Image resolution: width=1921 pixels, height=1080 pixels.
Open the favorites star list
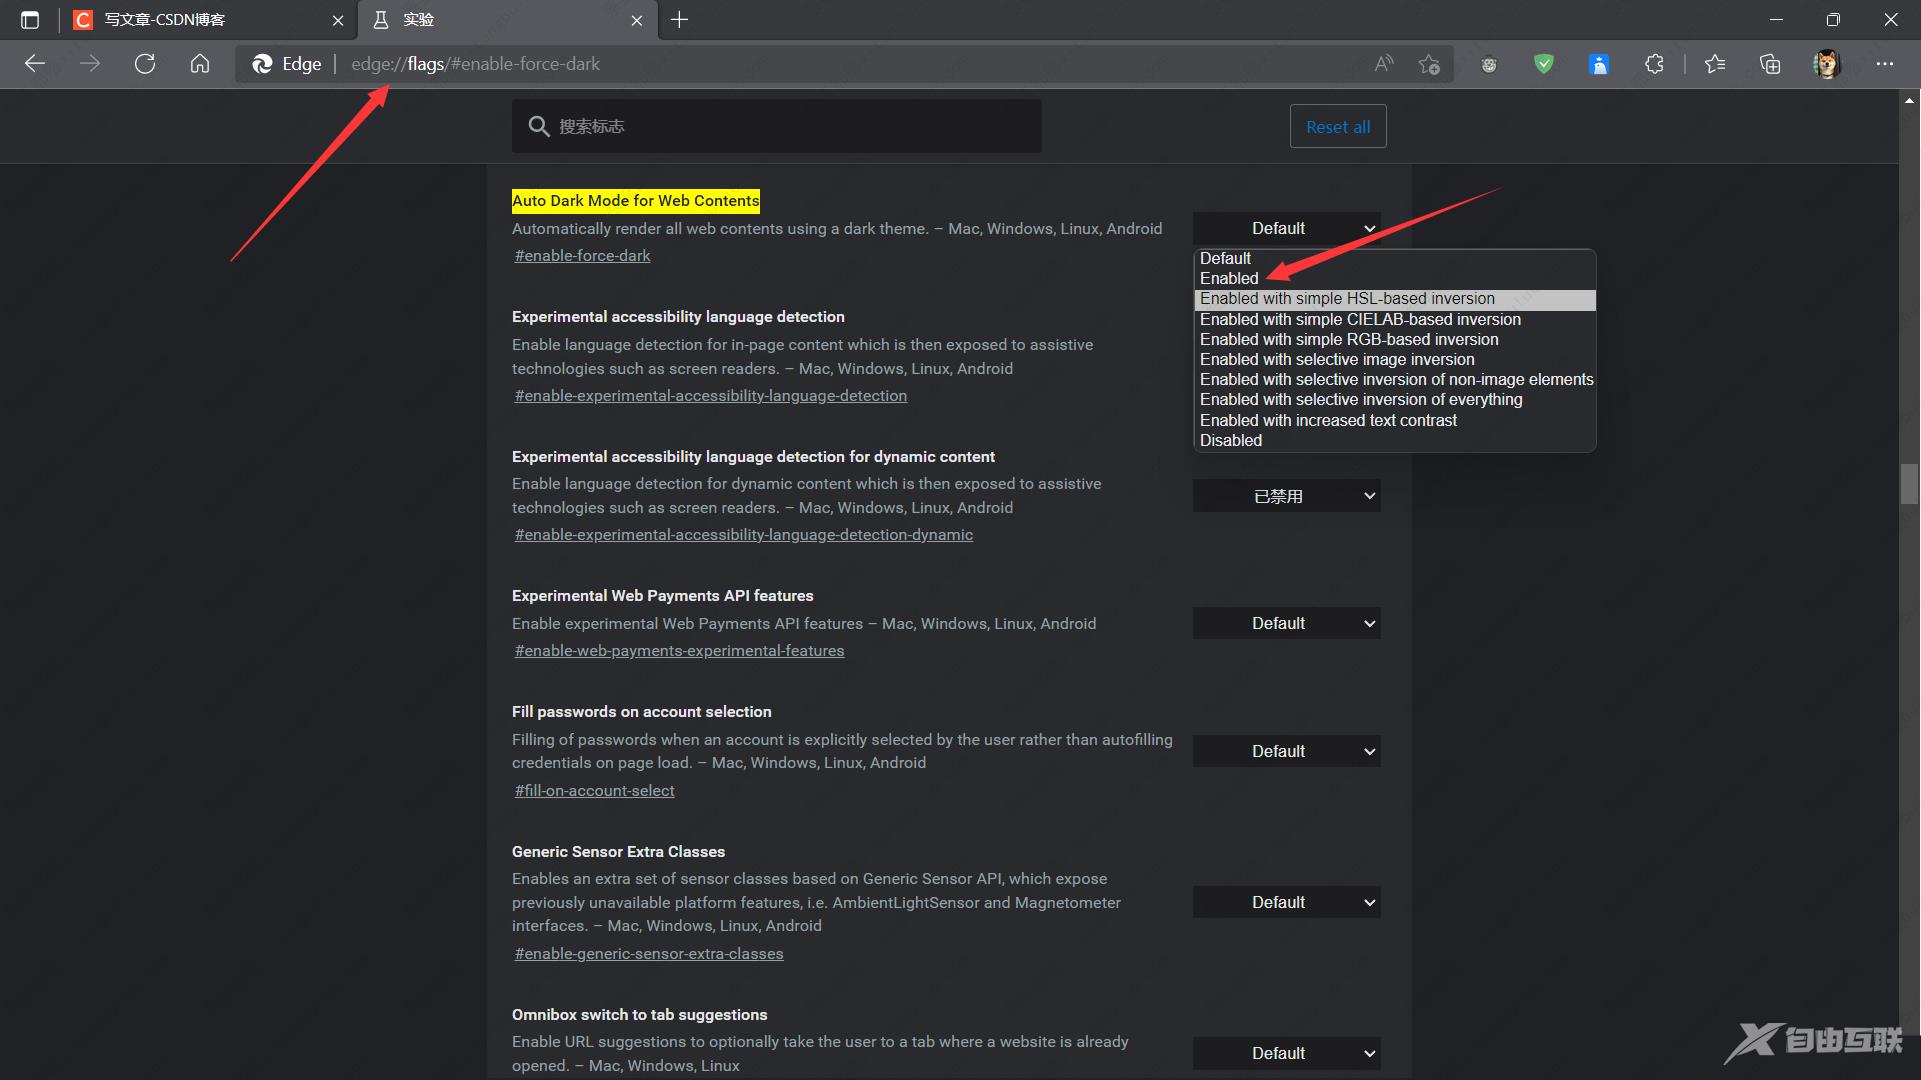(1715, 64)
